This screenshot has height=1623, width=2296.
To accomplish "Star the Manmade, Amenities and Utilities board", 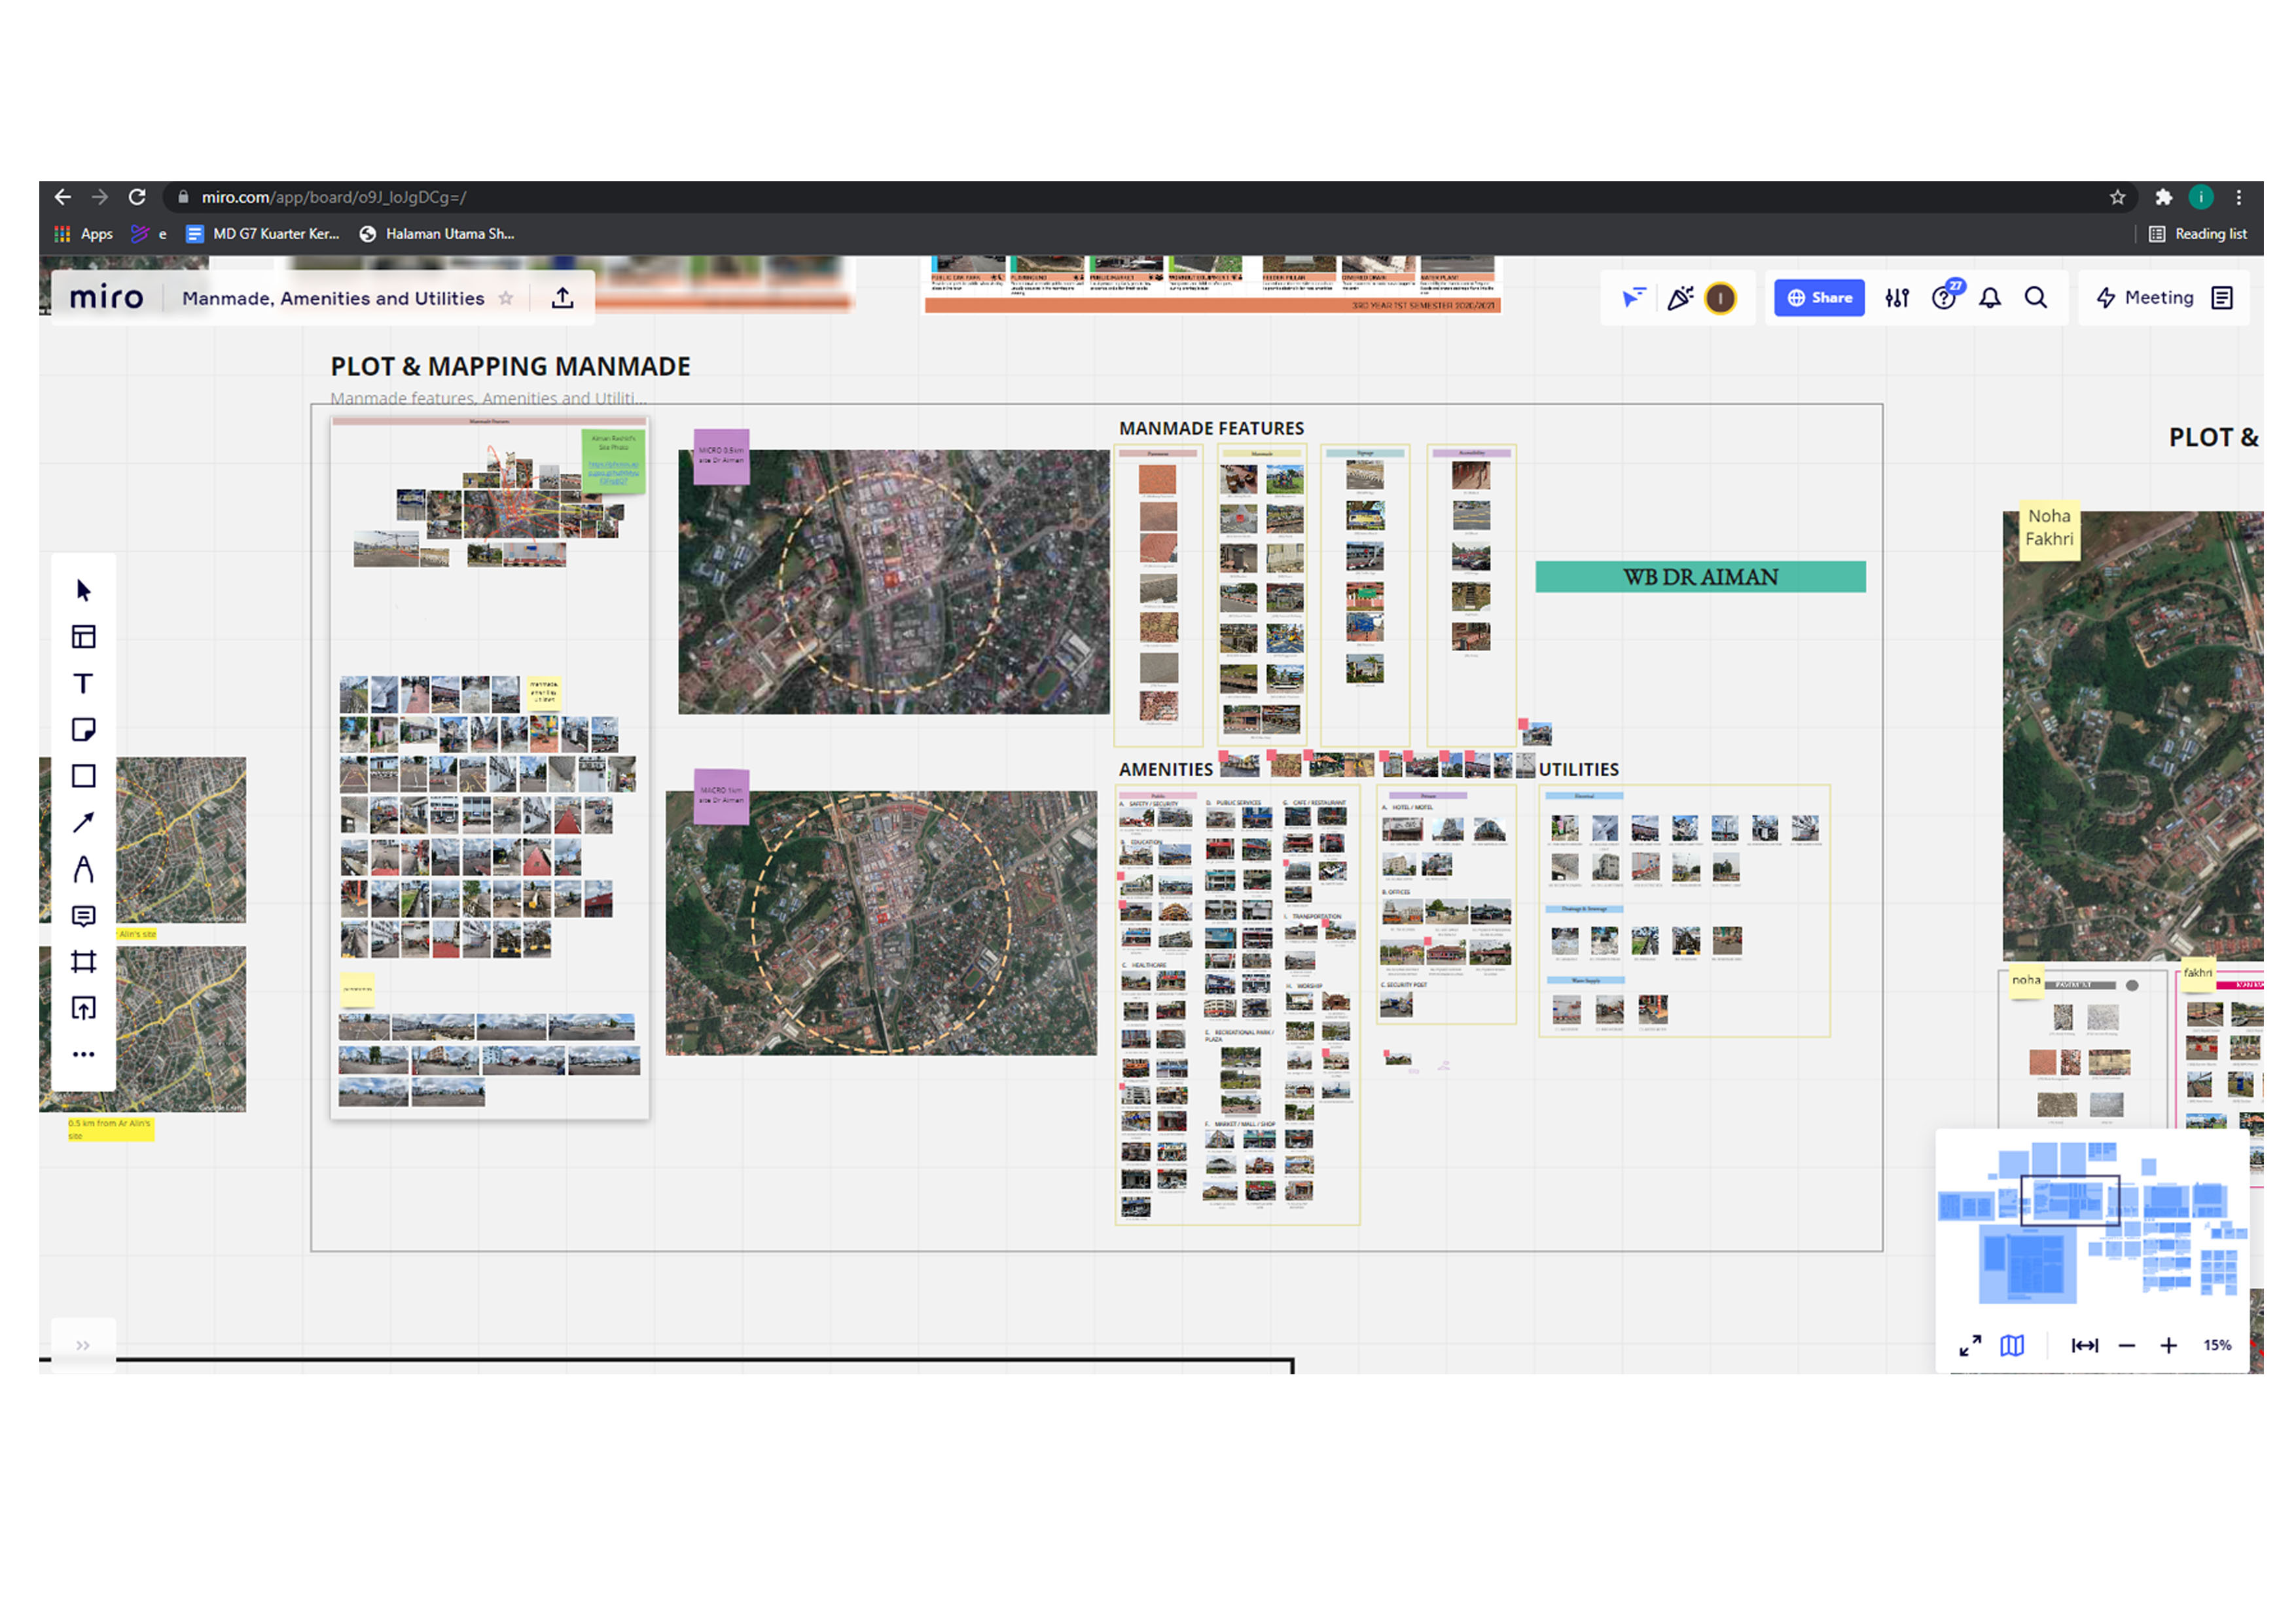I will coord(506,298).
